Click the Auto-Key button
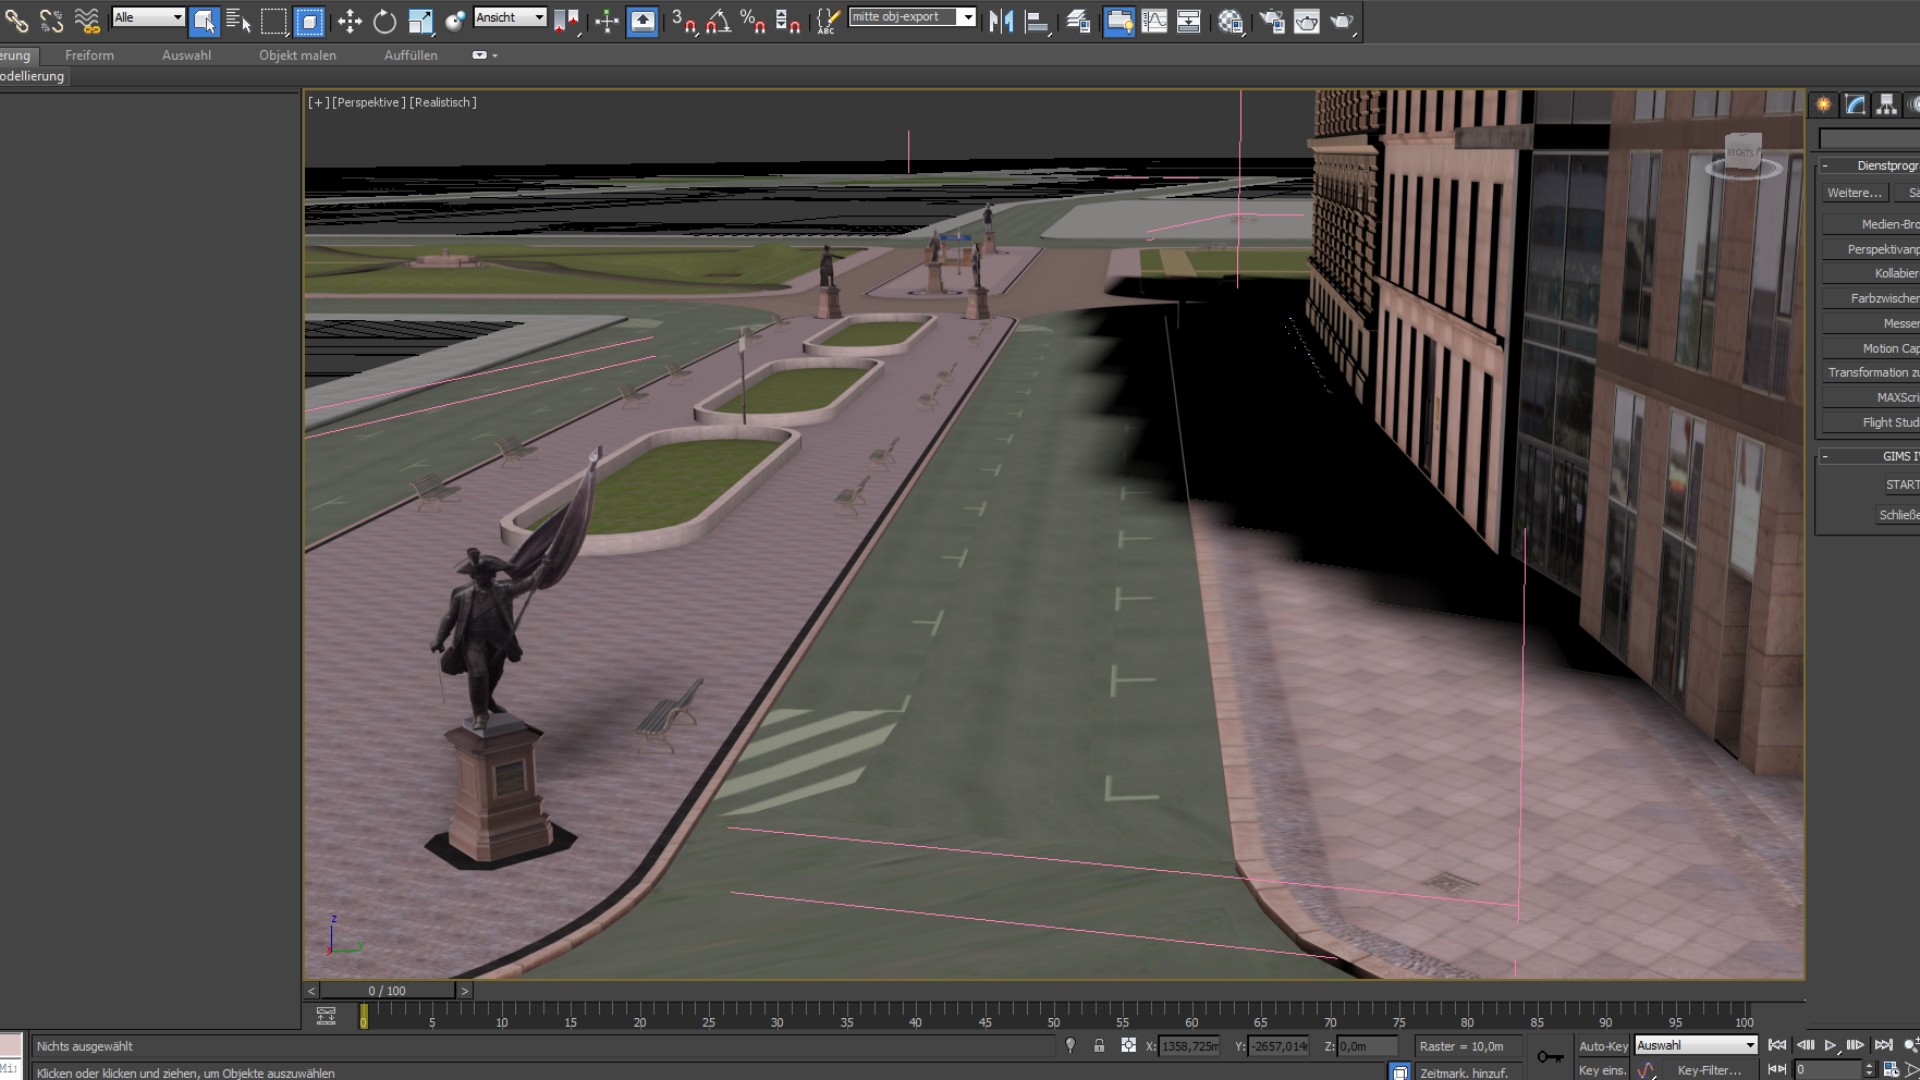 [1603, 1046]
